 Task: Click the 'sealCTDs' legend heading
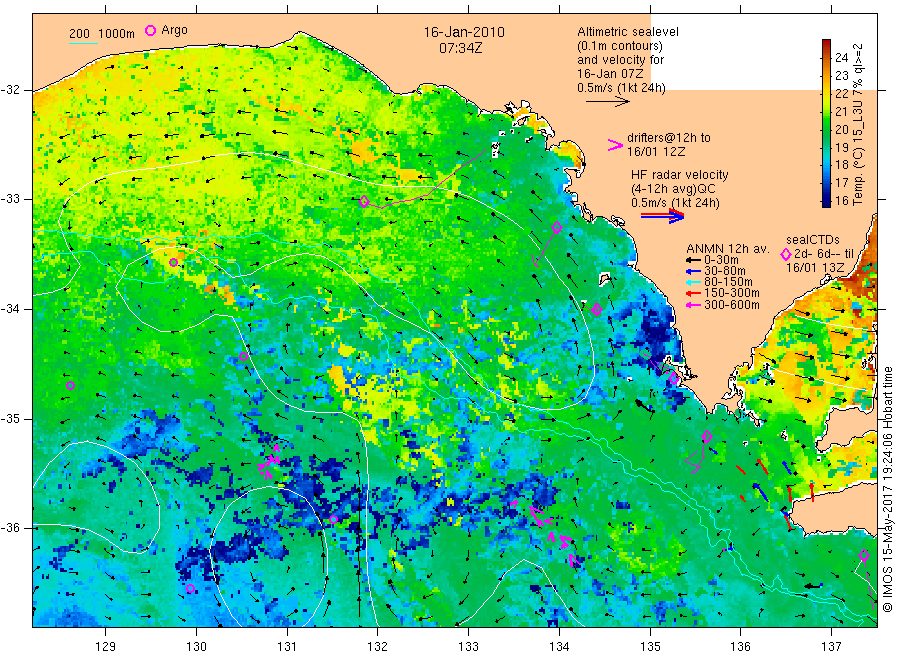[x=813, y=240]
